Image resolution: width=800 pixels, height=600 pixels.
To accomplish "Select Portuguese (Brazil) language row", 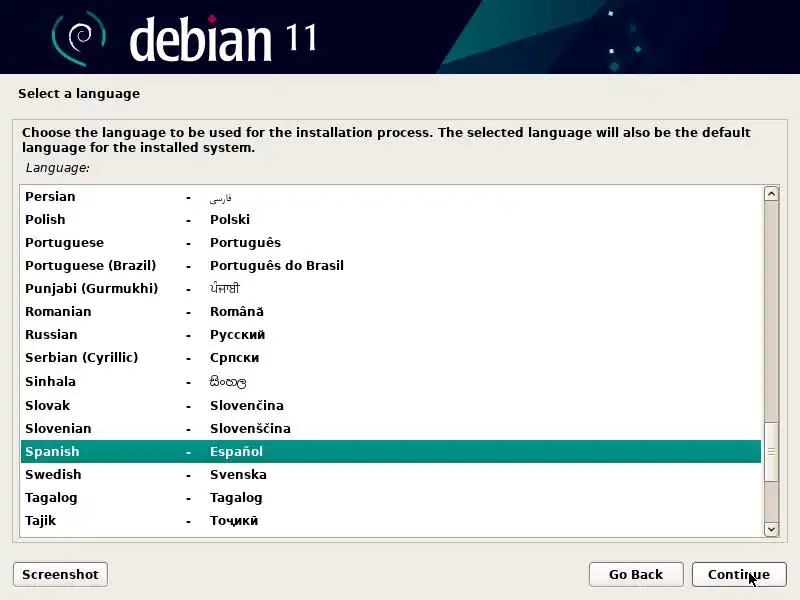I will pos(391,265).
